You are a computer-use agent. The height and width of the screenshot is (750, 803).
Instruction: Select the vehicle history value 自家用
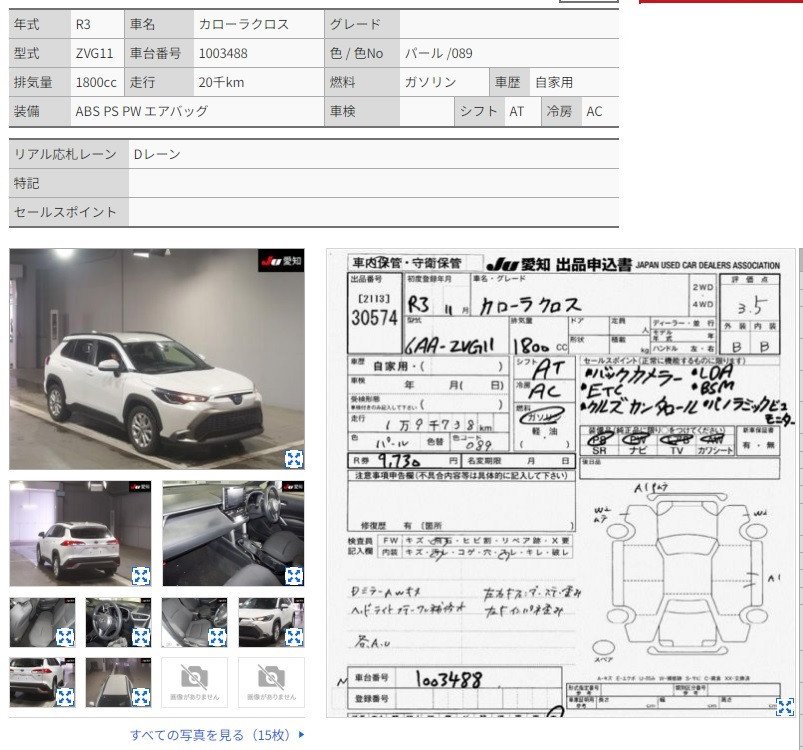click(x=554, y=82)
